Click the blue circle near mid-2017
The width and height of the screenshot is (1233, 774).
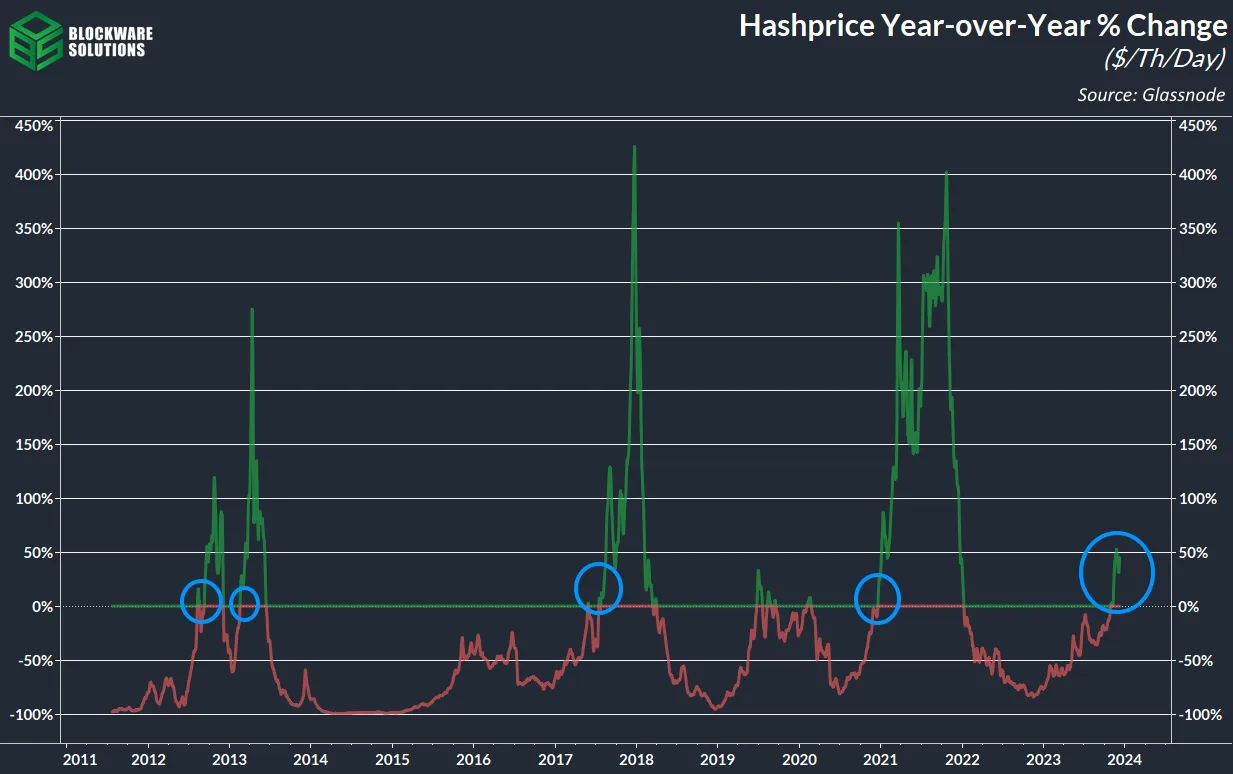pos(598,587)
